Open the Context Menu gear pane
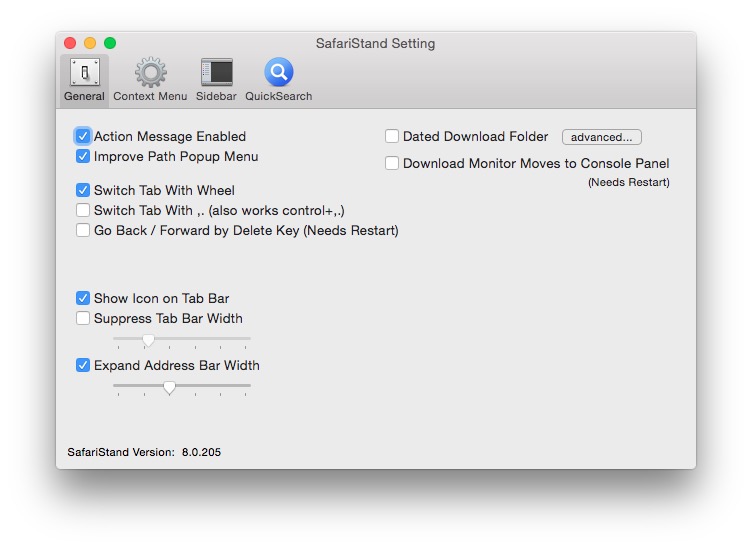This screenshot has height=549, width=752. pos(150,80)
